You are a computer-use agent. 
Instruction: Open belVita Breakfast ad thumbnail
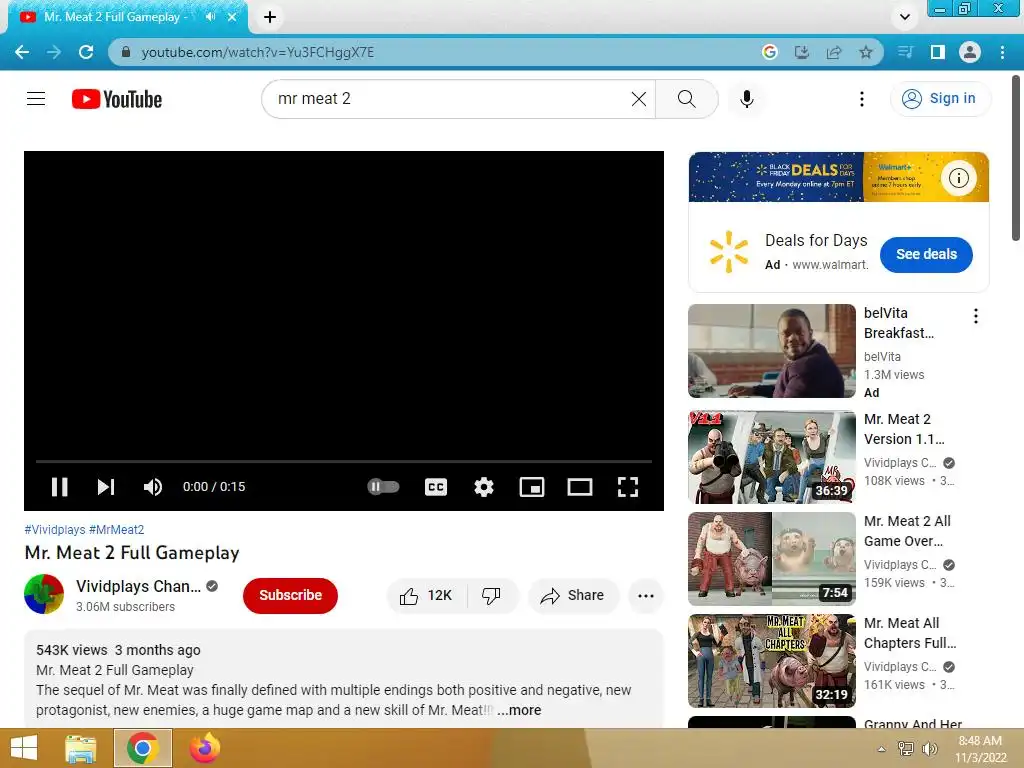coord(772,351)
